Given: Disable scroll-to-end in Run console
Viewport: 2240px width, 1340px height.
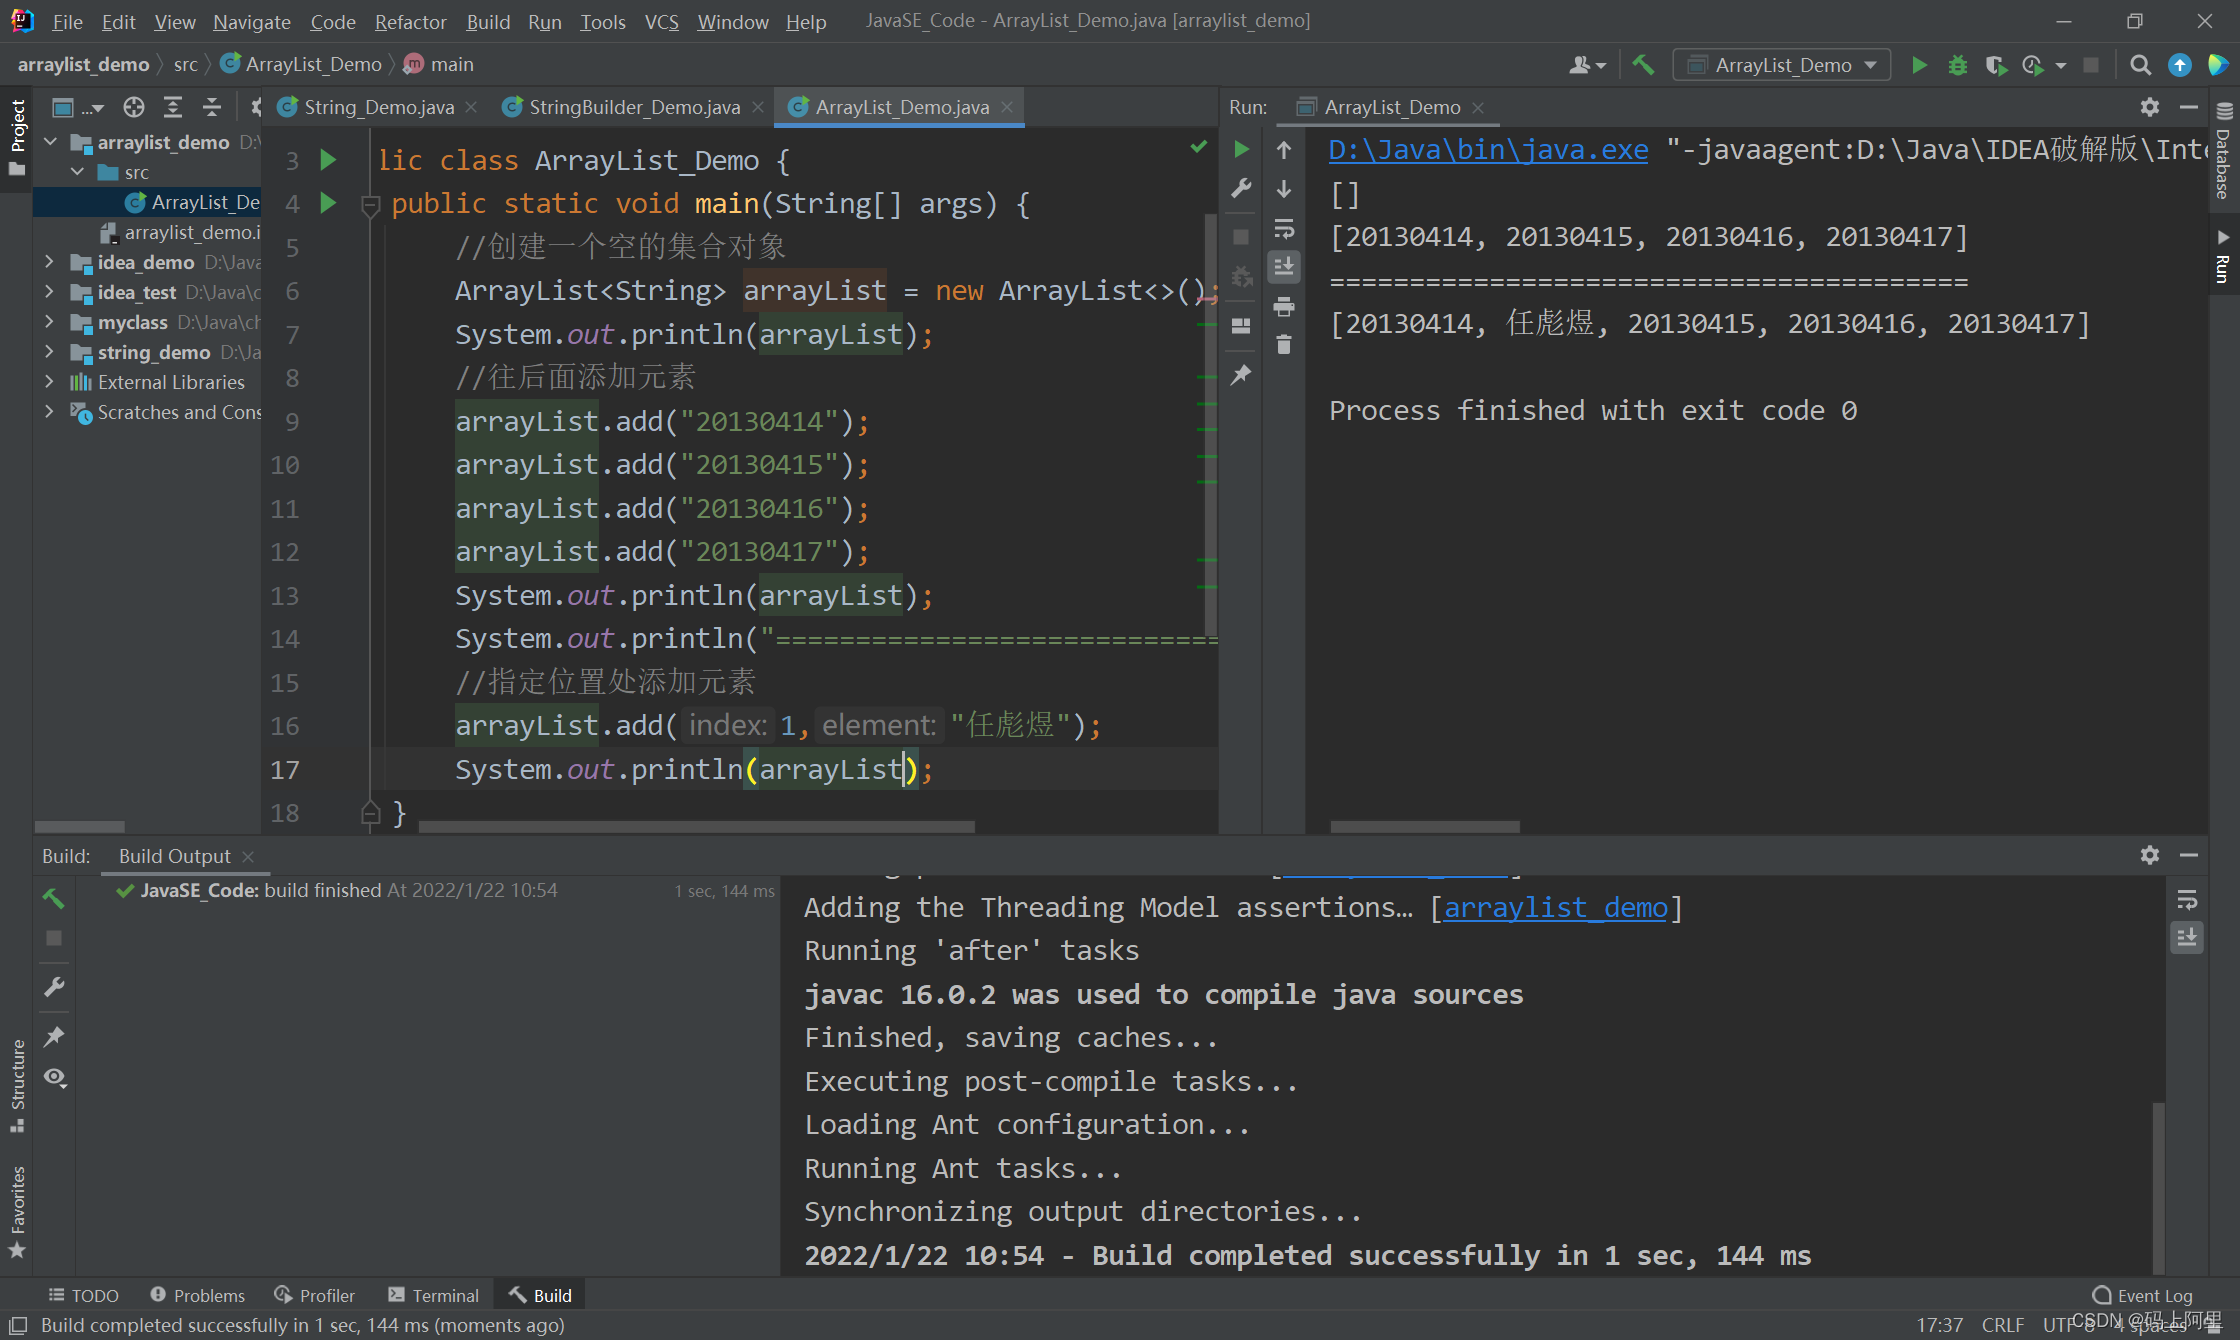Looking at the screenshot, I should point(1284,265).
